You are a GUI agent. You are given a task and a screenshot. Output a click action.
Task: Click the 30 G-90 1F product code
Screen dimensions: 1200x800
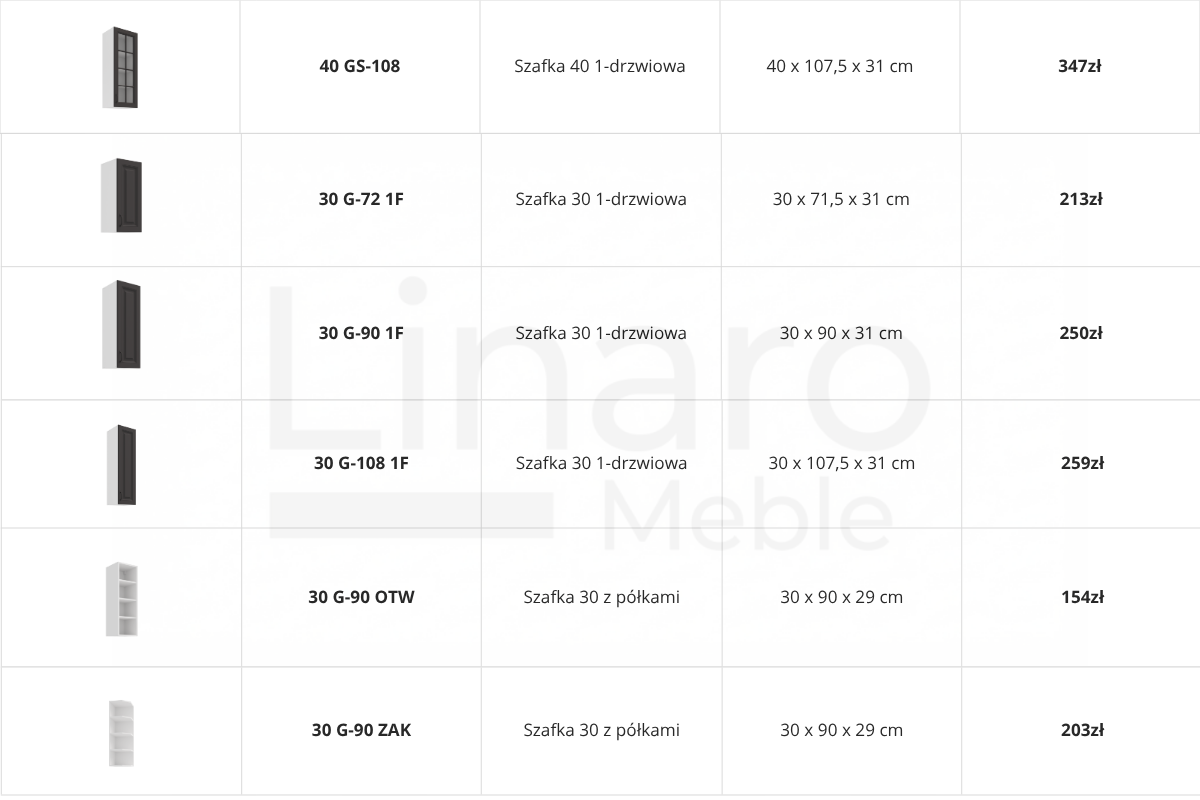tap(361, 333)
